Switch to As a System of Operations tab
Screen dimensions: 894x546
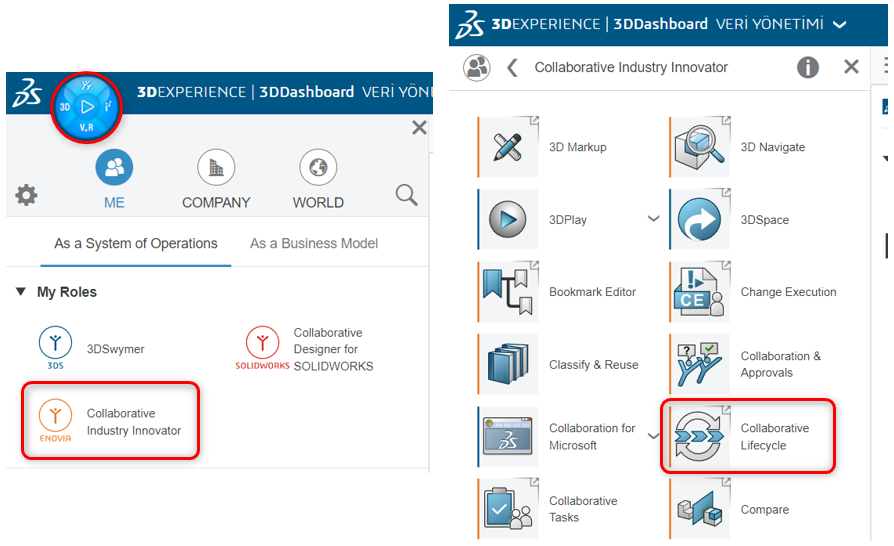(136, 243)
